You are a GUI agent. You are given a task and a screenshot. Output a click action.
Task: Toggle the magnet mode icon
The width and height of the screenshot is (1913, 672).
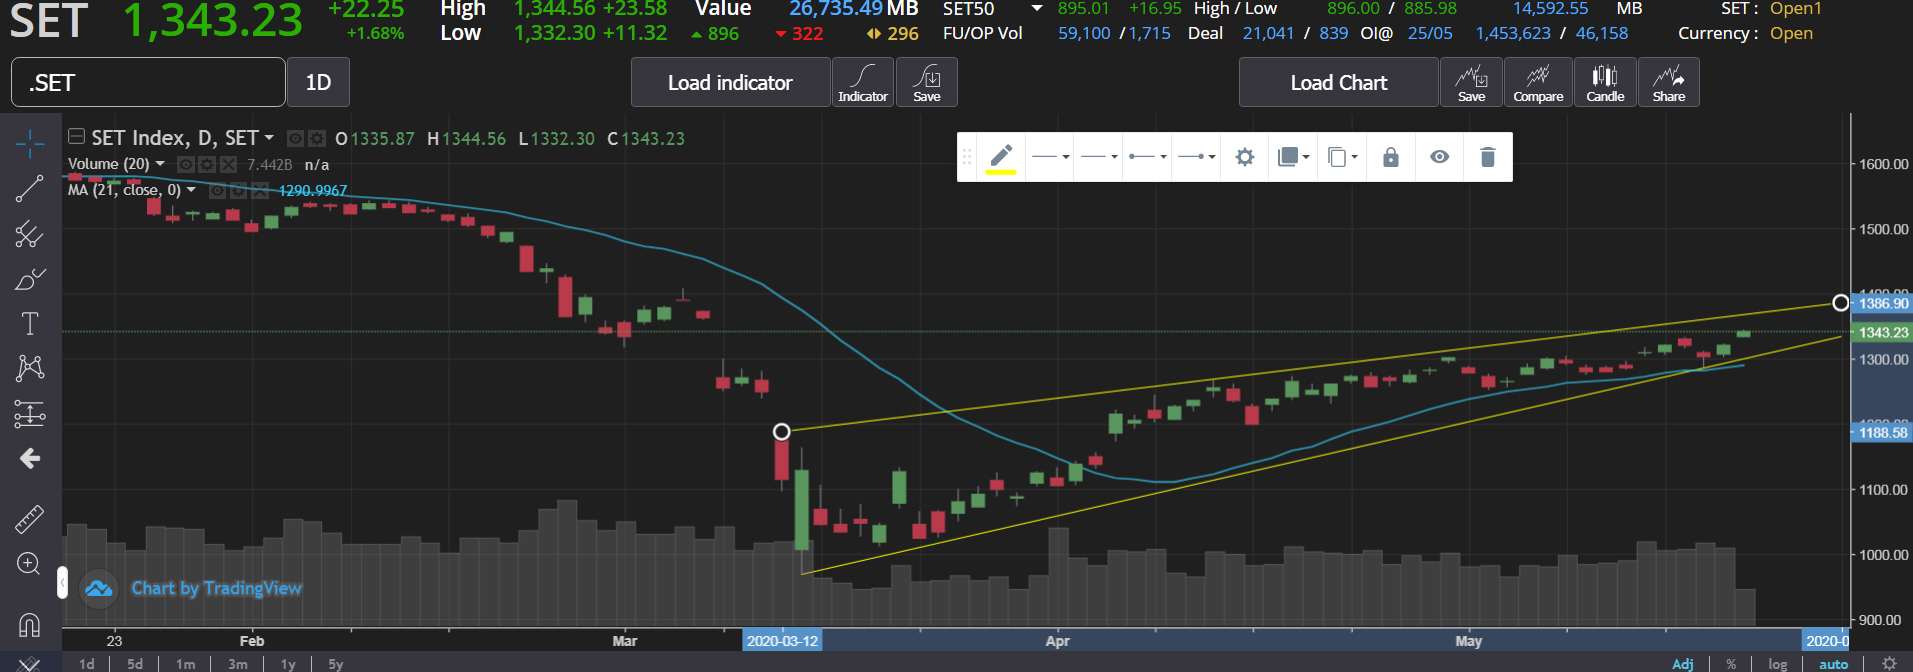(x=30, y=625)
